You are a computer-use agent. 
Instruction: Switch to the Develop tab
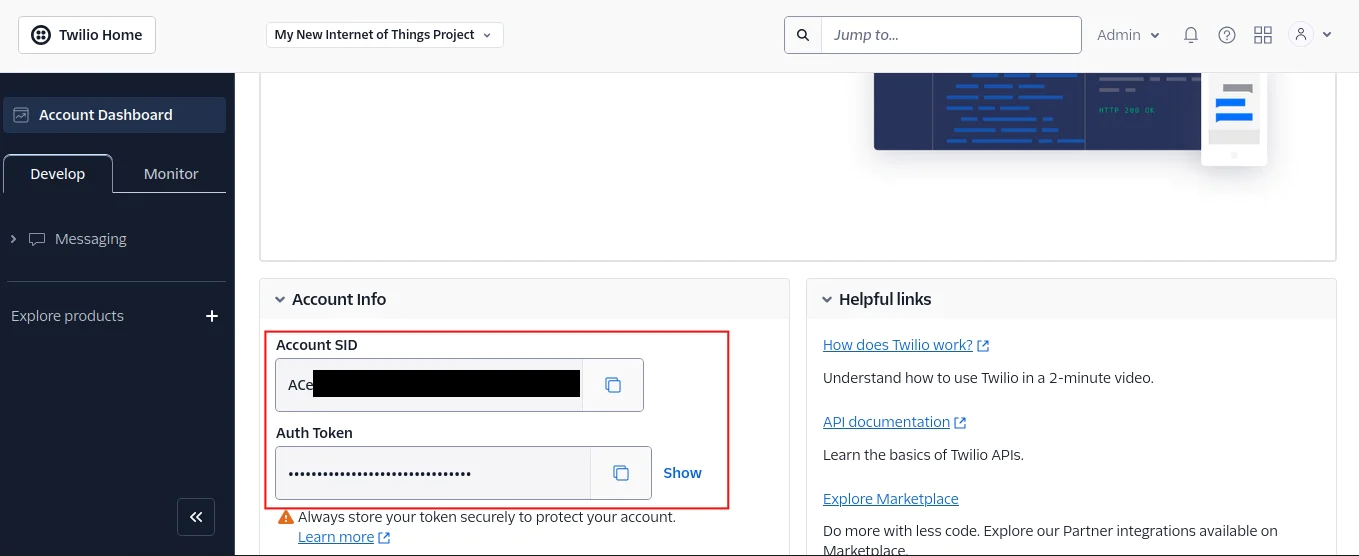coord(58,174)
